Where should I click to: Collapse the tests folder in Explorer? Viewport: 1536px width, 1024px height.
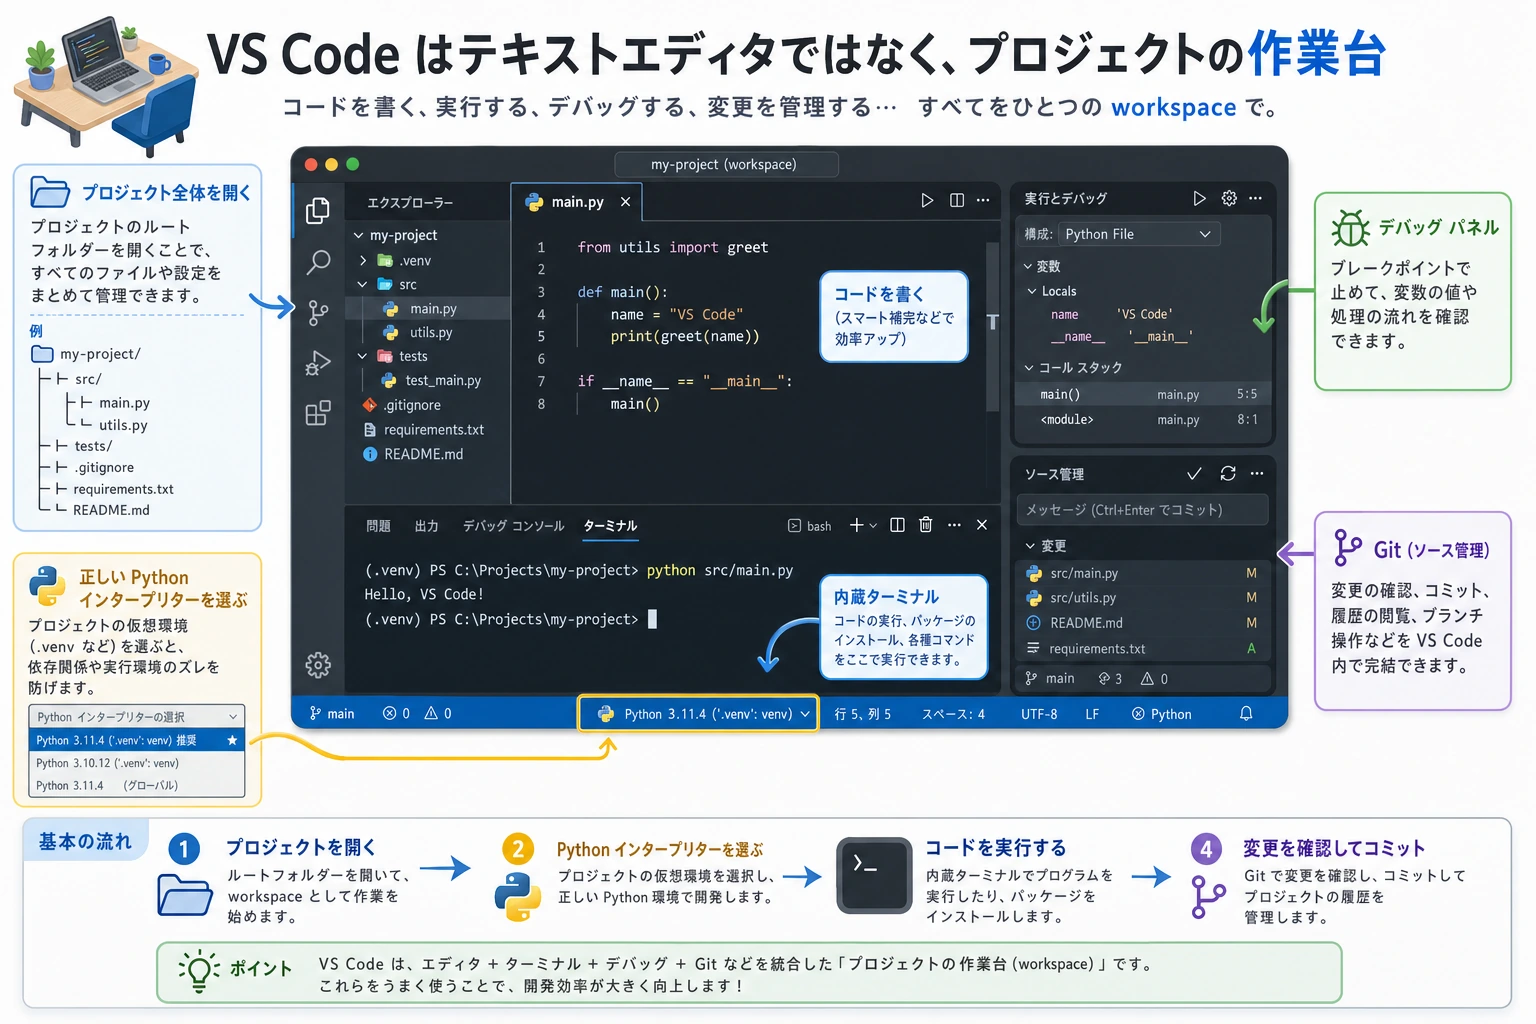[363, 356]
